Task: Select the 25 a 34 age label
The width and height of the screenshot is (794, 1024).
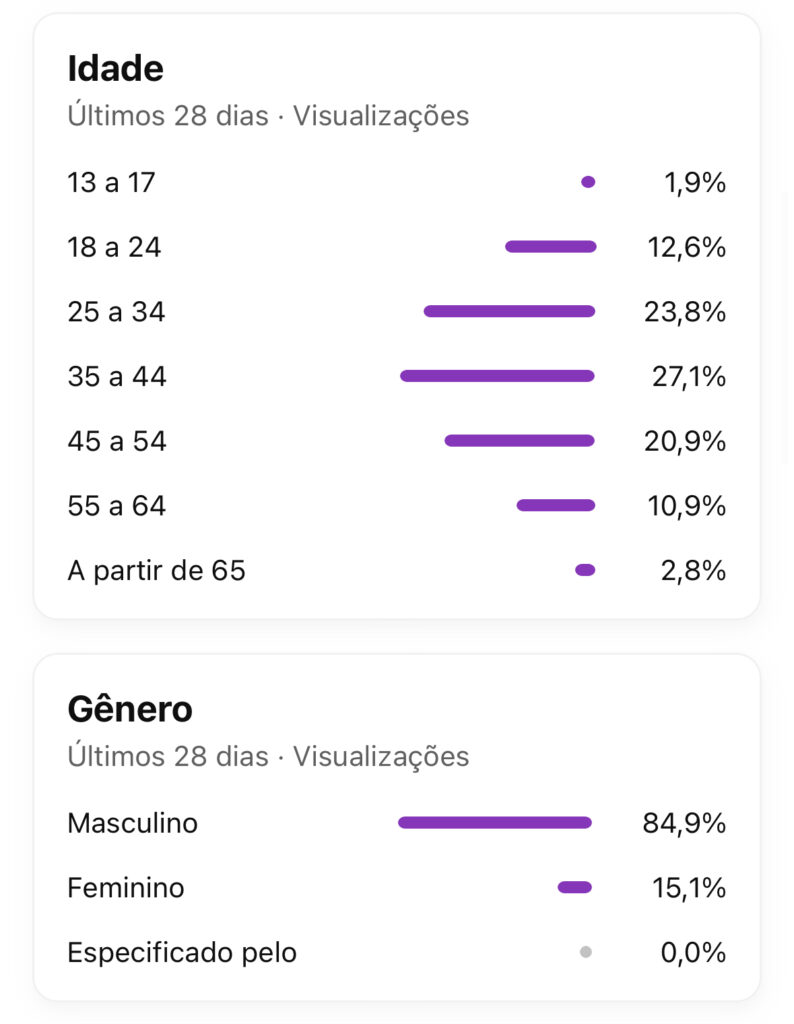Action: click(x=116, y=312)
